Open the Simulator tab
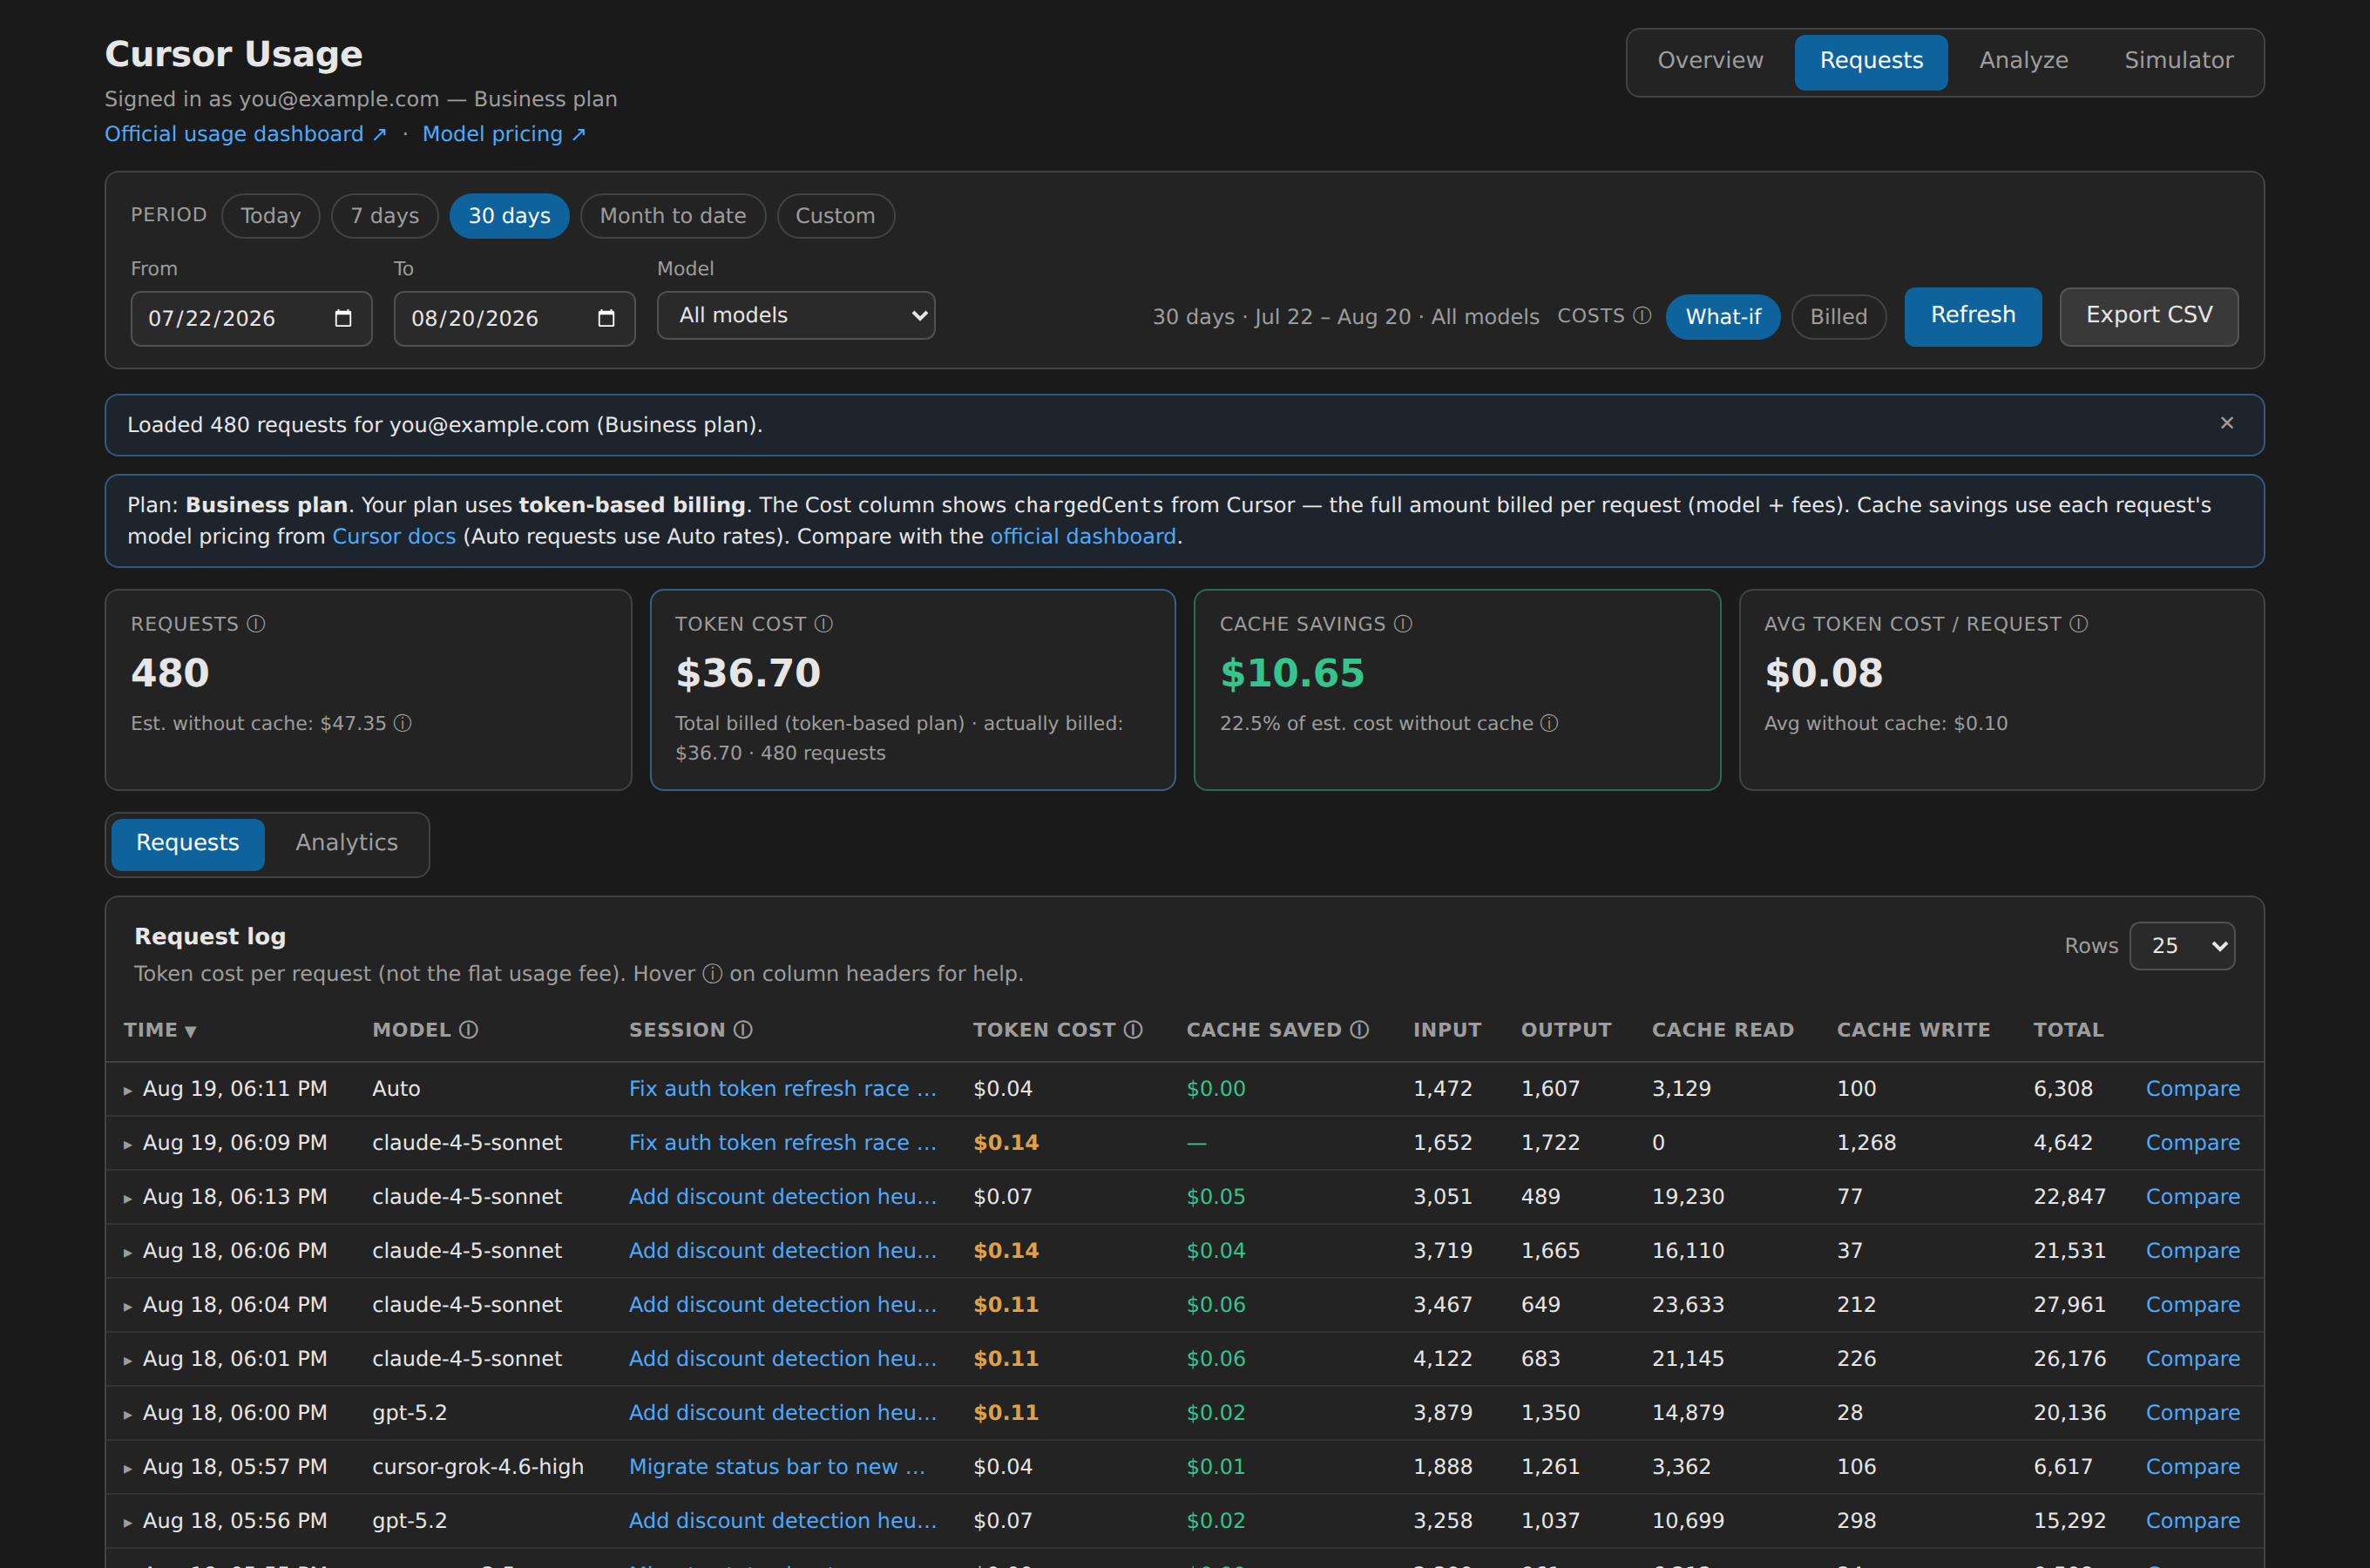Image resolution: width=2370 pixels, height=1568 pixels. point(2178,61)
